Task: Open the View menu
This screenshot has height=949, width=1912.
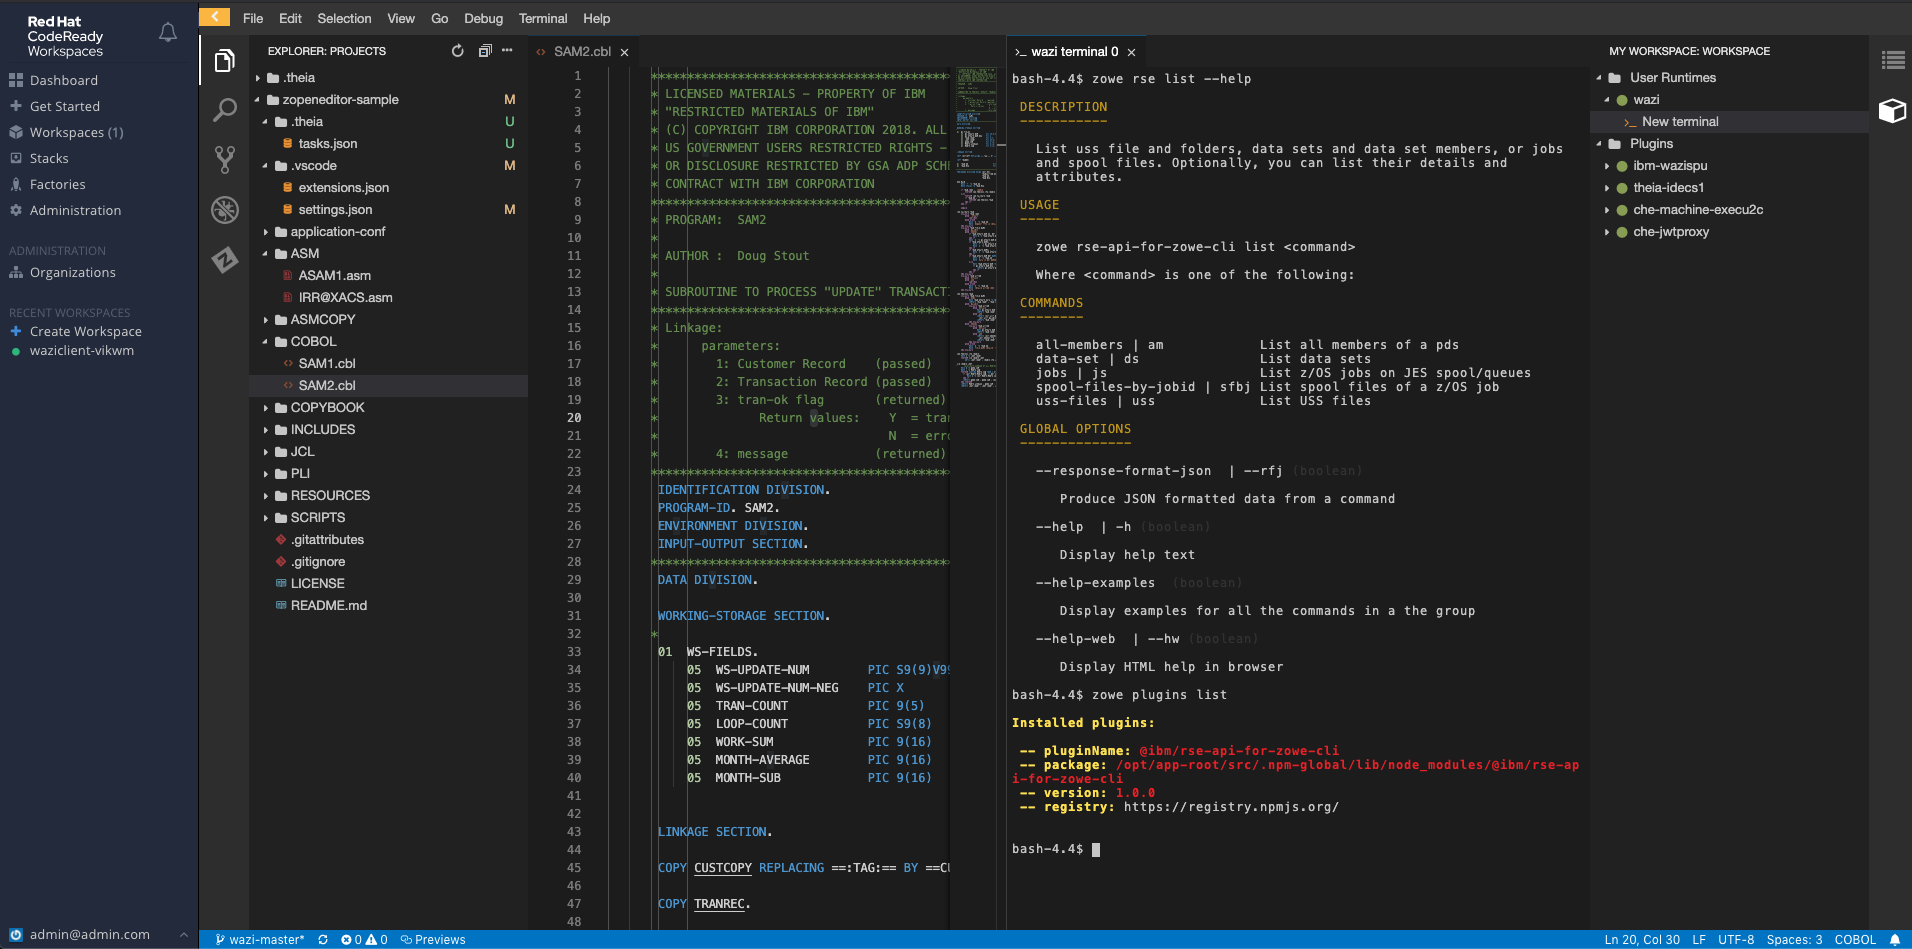Action: (401, 18)
